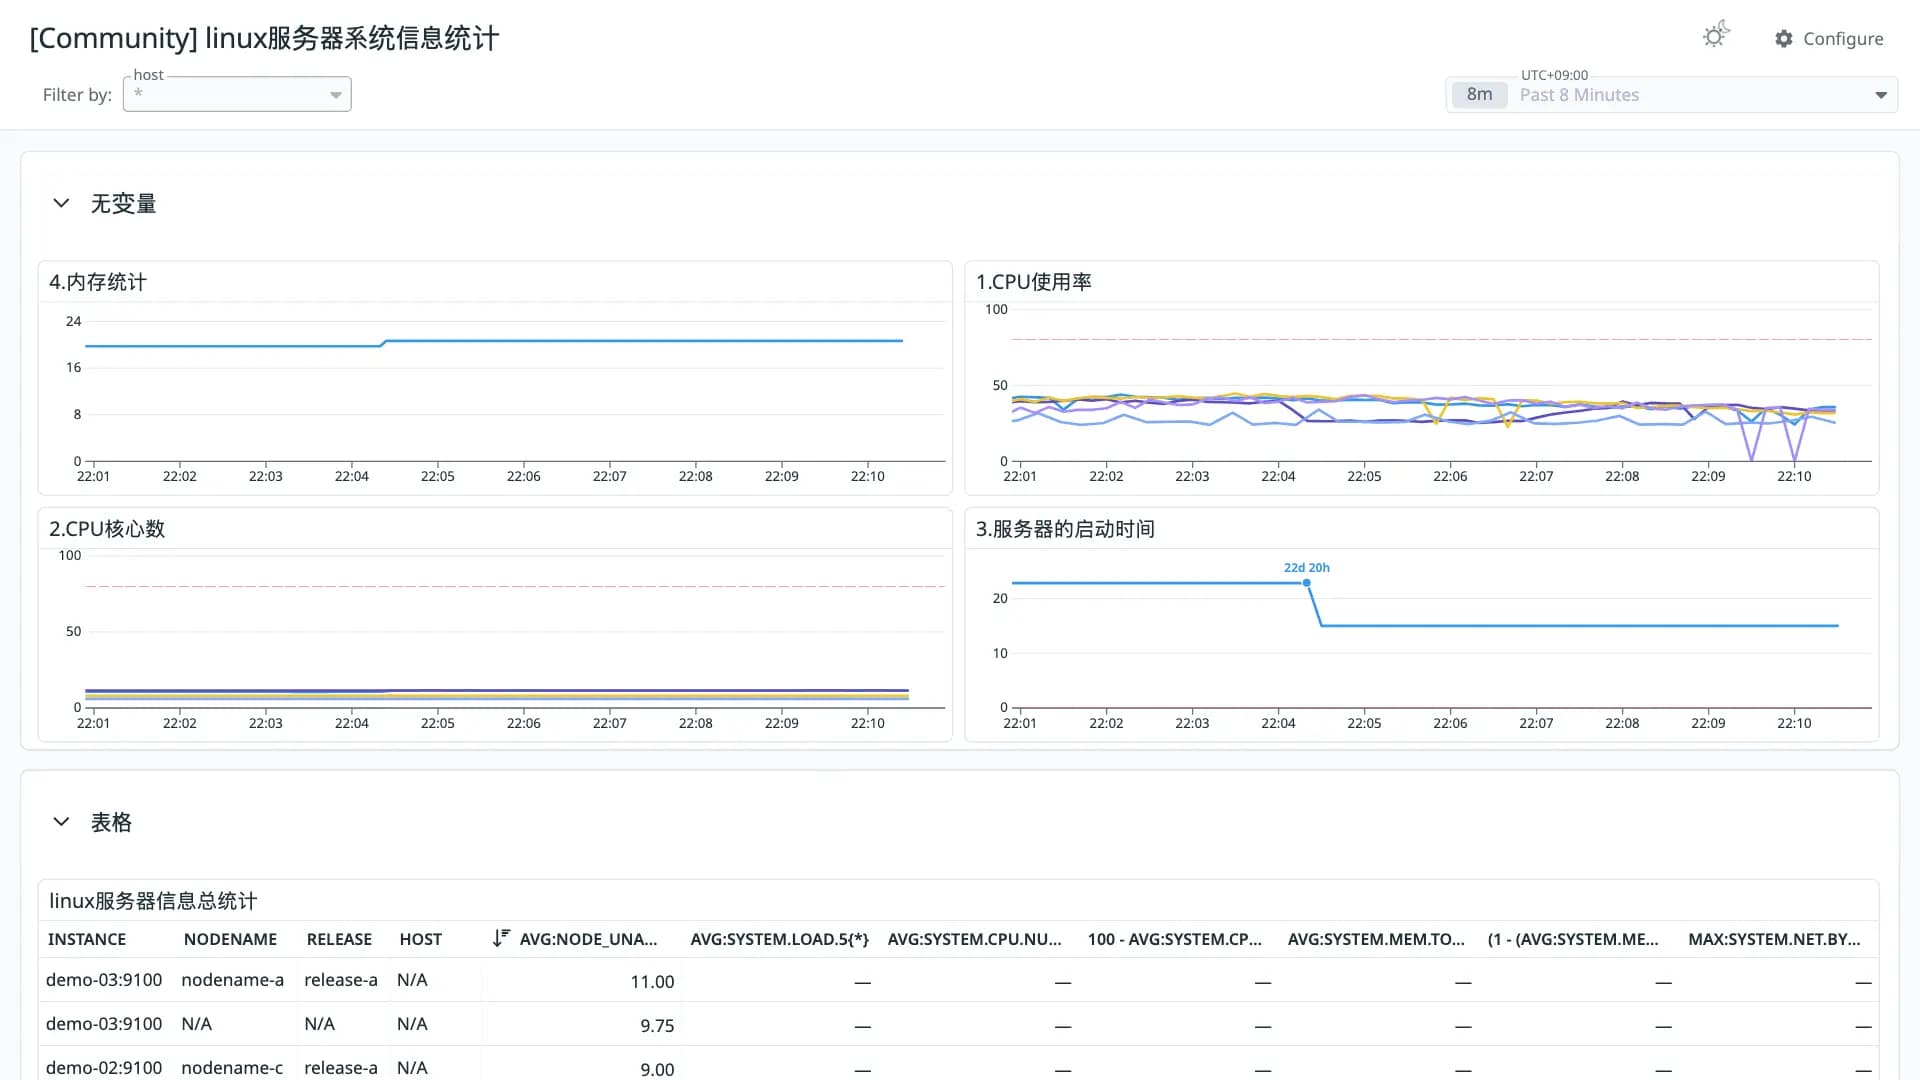Screen dimensions: 1920x1080
Task: Sort by 100 - AVG:SYSTEM.CP... column header
Action: coord(1174,940)
